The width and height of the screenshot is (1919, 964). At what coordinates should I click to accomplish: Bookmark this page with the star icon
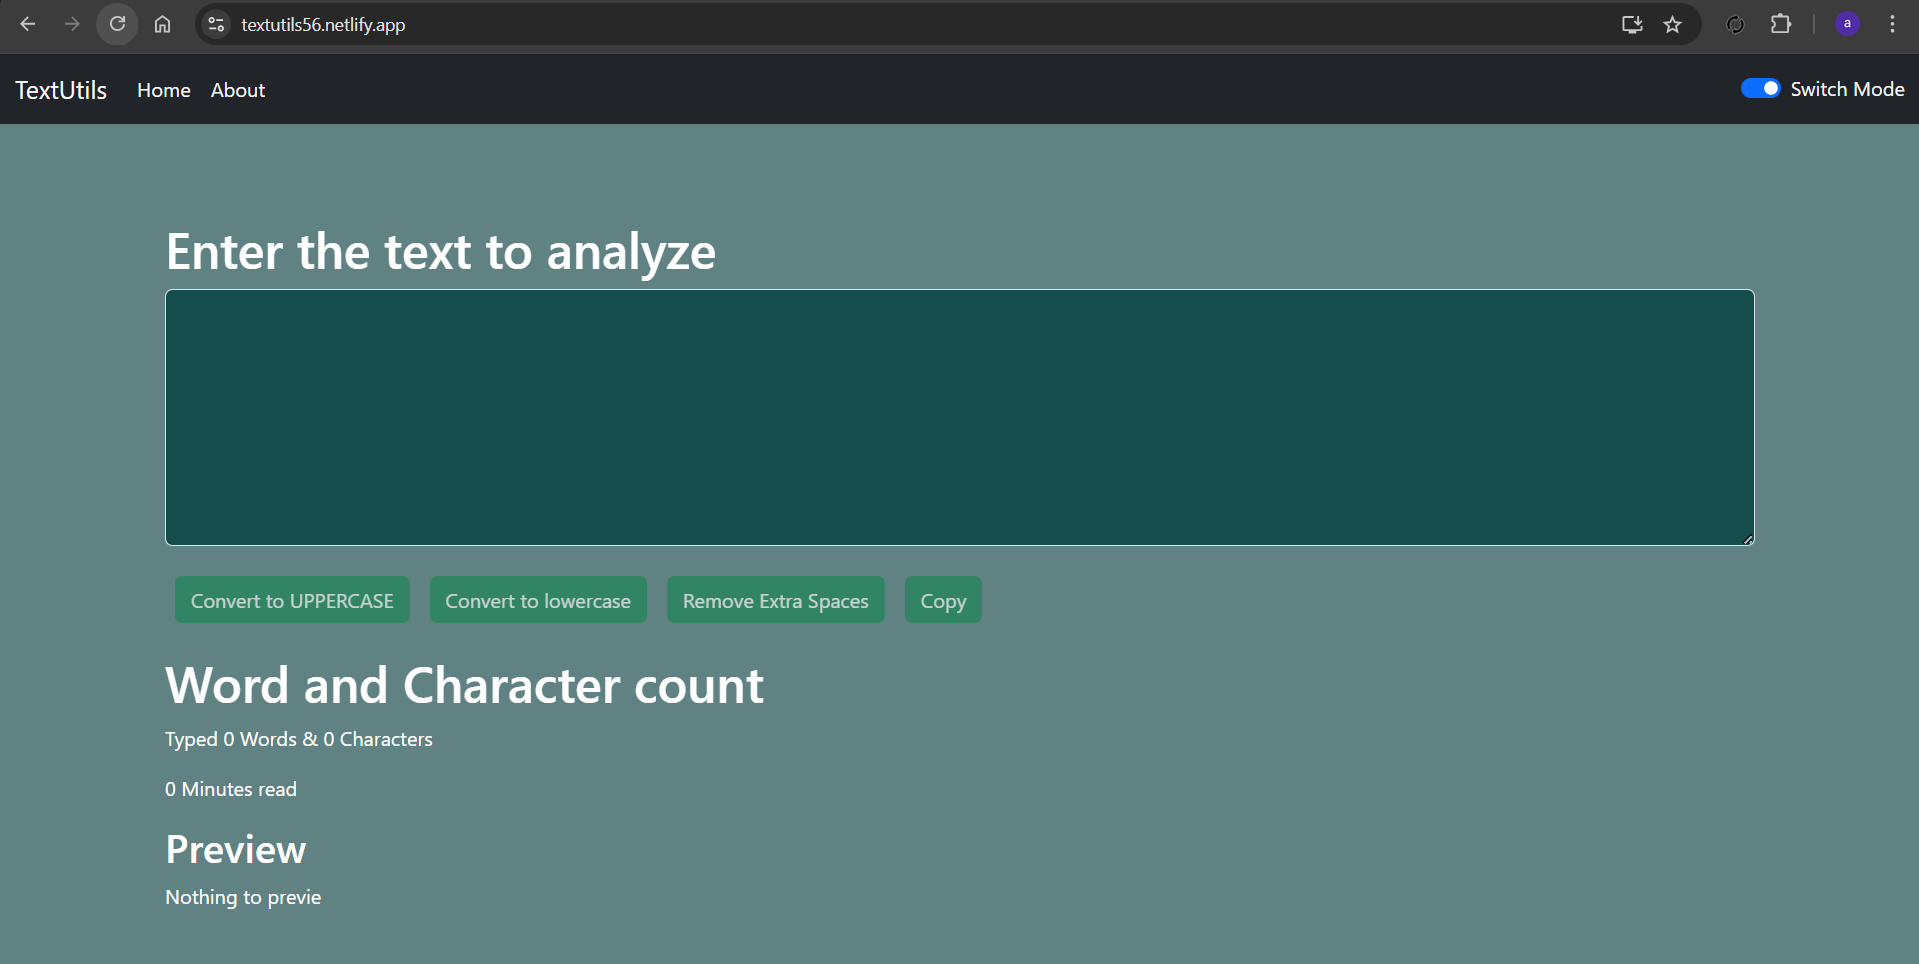tap(1673, 24)
